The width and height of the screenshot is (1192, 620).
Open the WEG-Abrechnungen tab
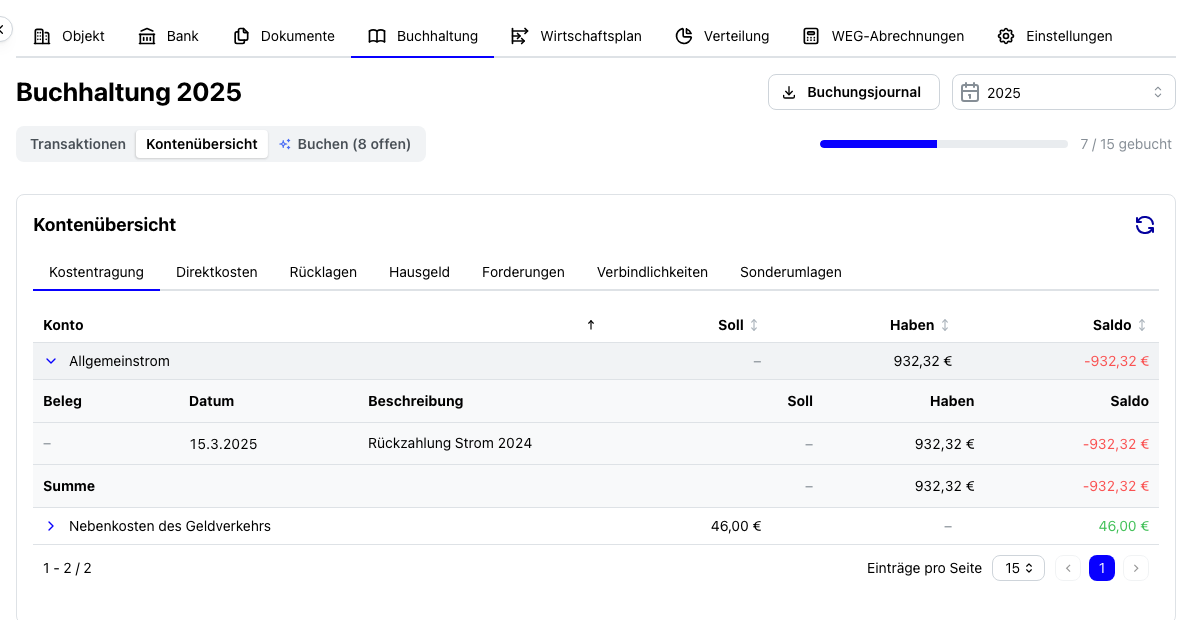(x=884, y=36)
